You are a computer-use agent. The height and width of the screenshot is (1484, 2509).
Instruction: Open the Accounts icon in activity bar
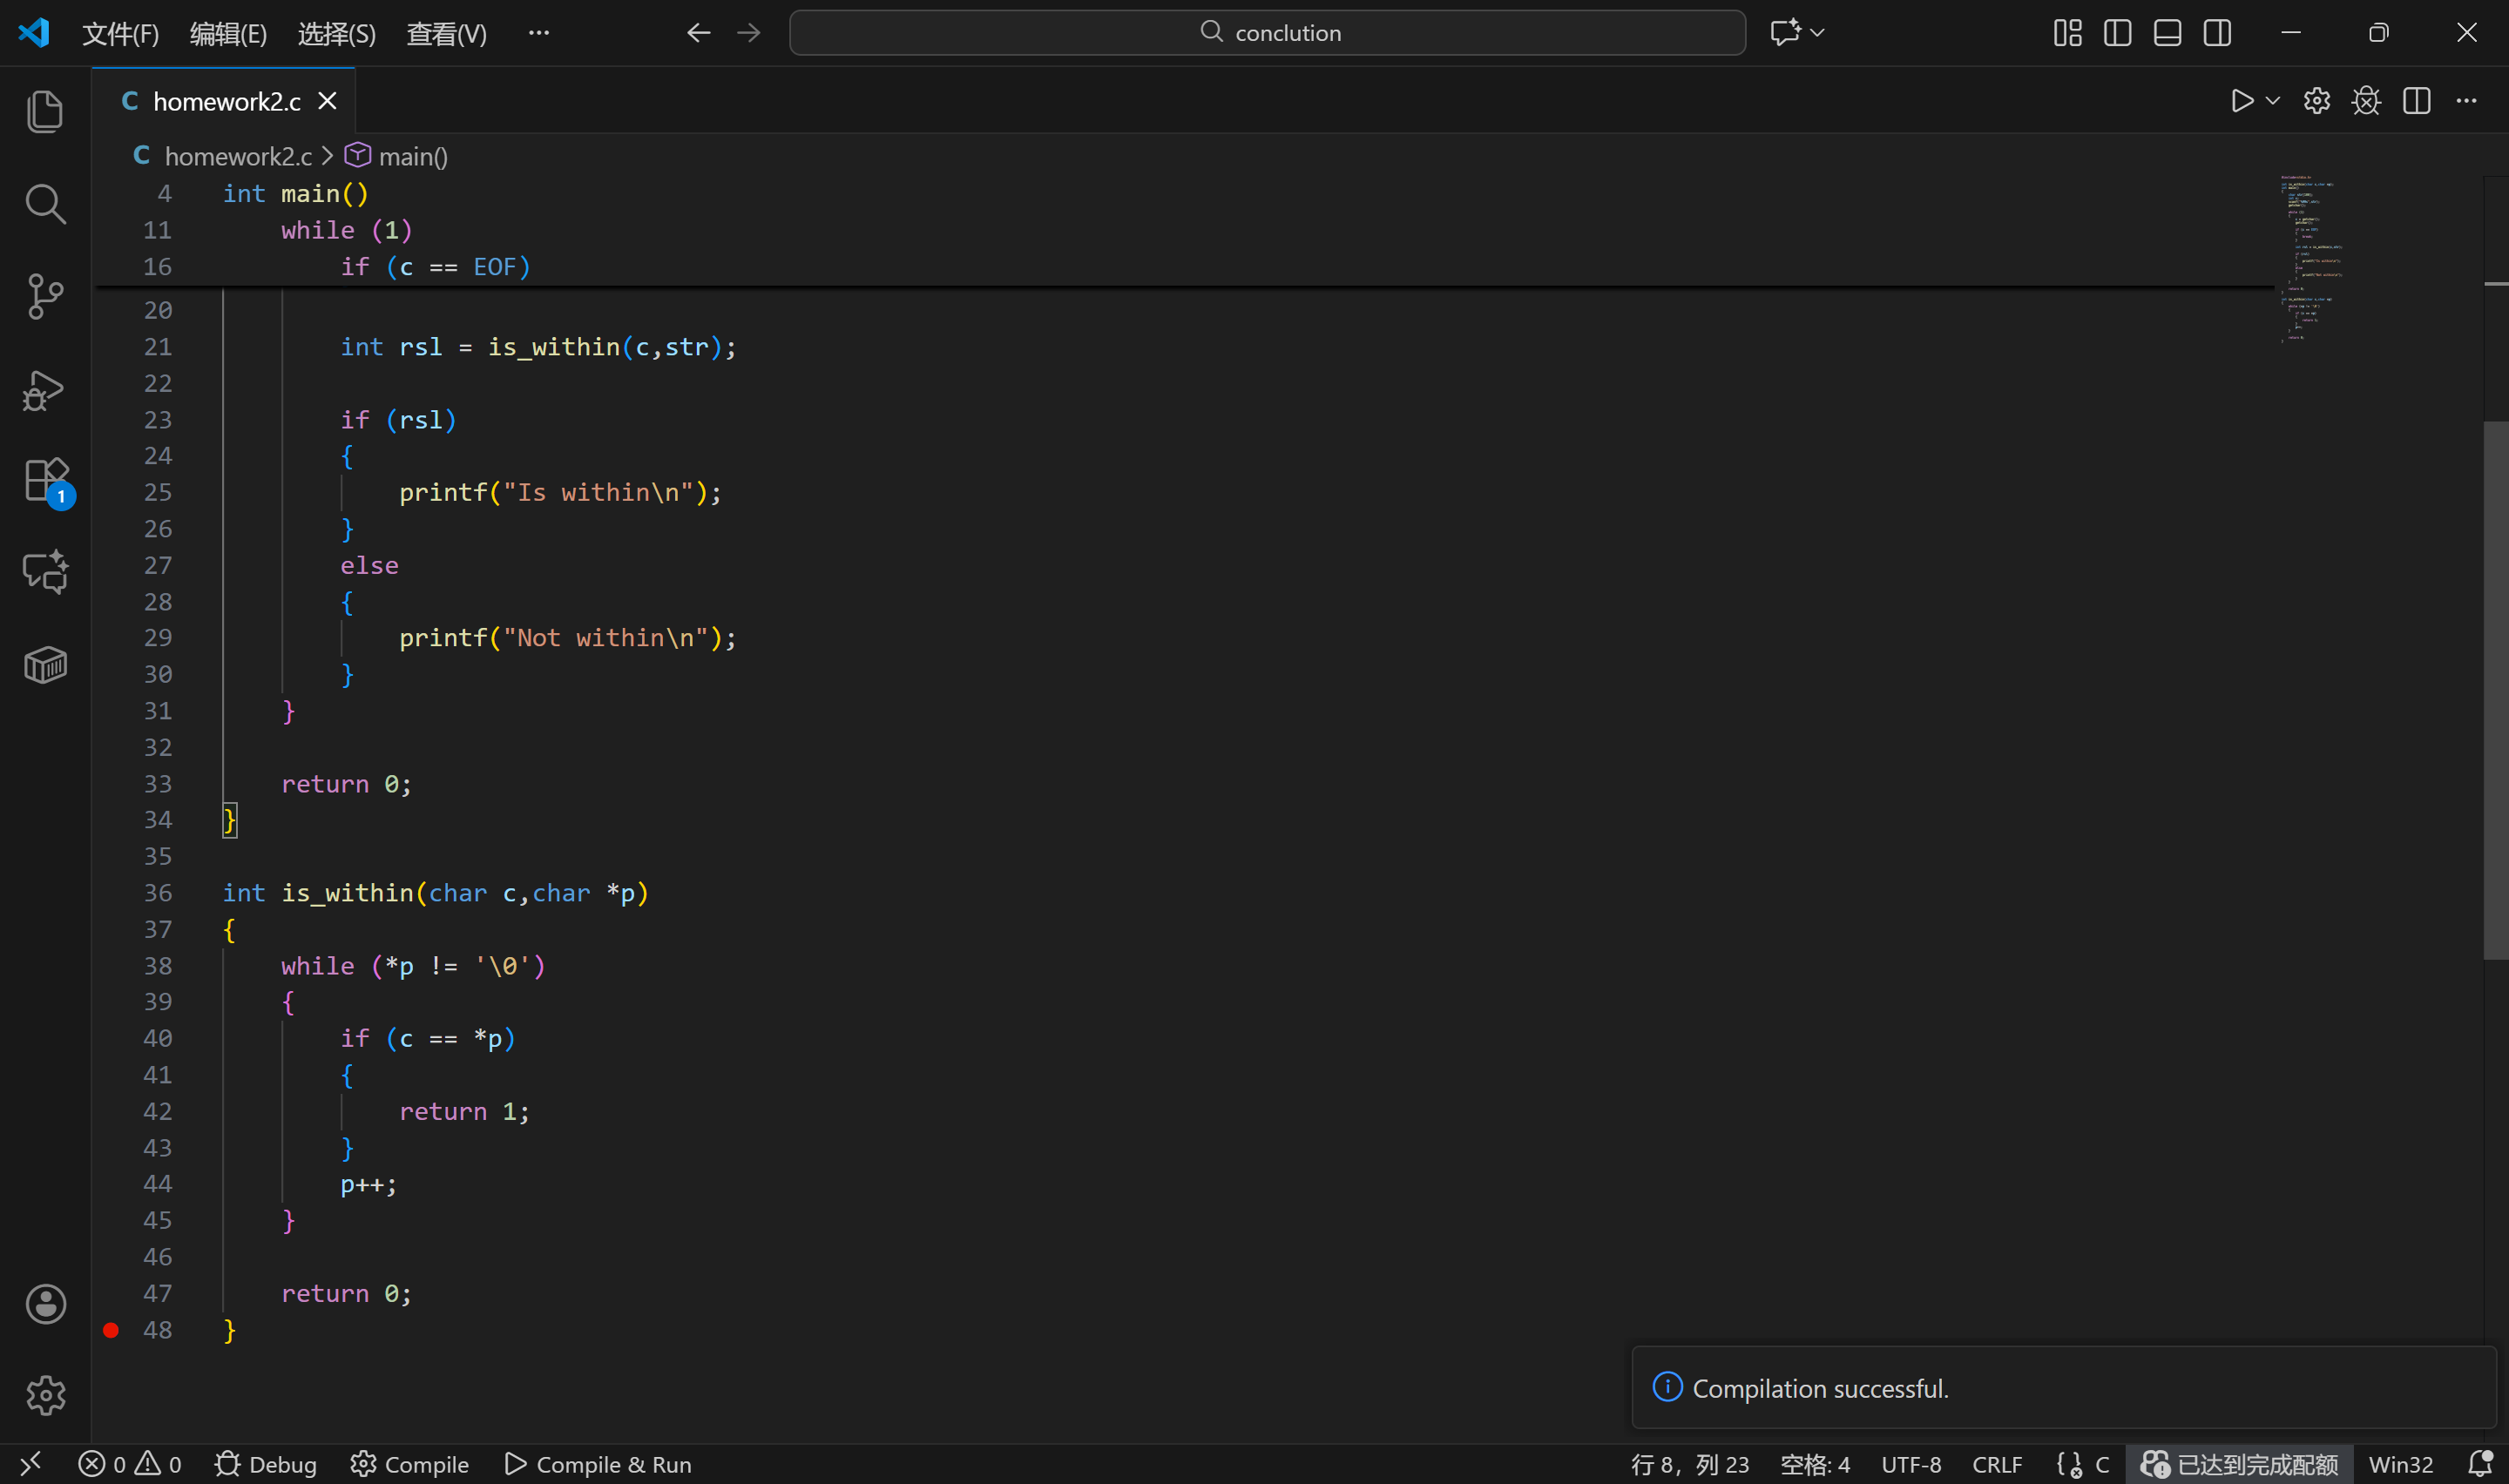45,1304
